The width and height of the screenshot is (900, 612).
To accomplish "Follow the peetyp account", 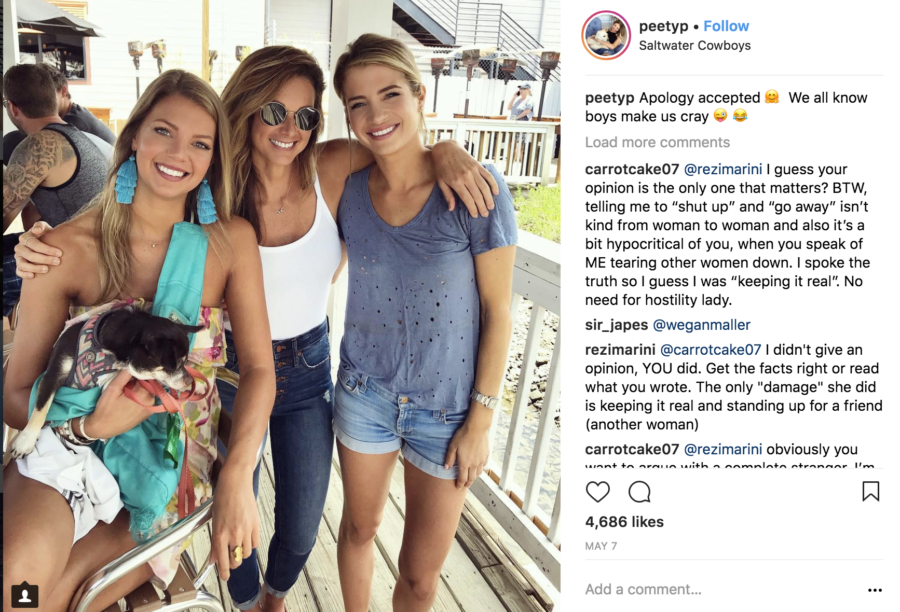I will (x=726, y=26).
